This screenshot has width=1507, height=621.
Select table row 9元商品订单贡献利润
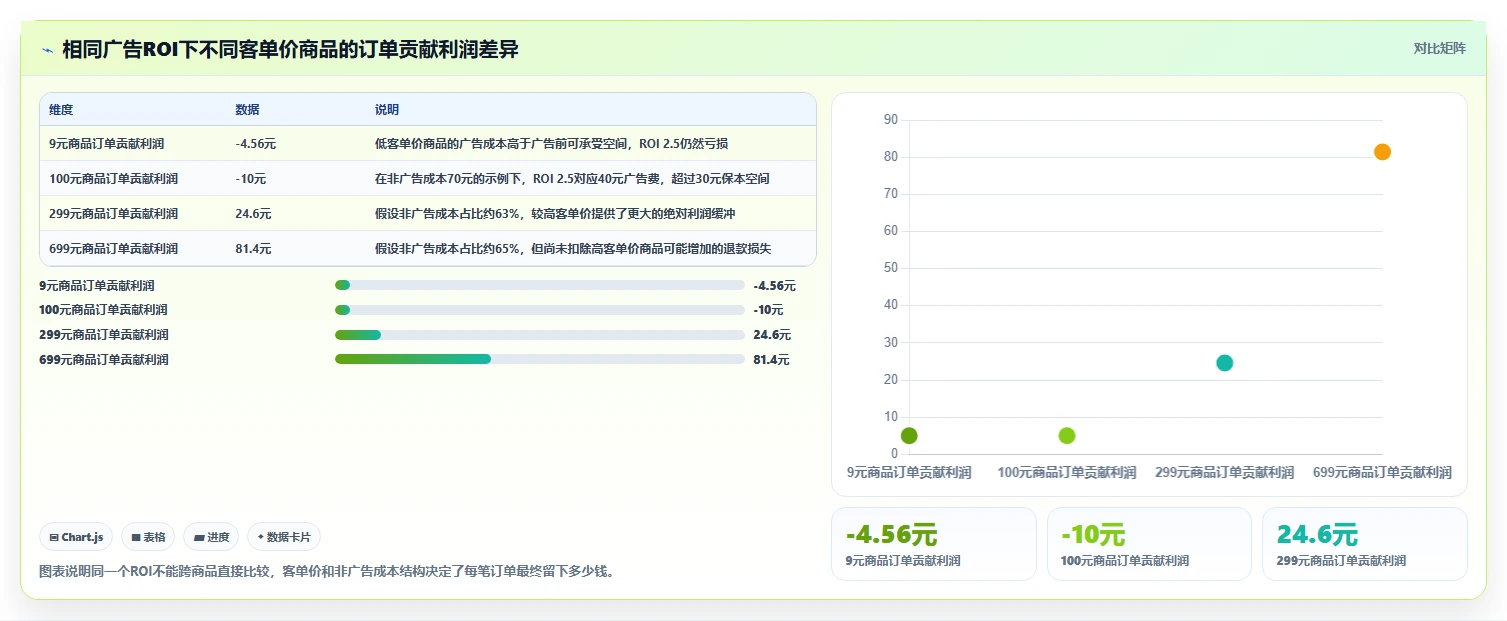pos(428,144)
